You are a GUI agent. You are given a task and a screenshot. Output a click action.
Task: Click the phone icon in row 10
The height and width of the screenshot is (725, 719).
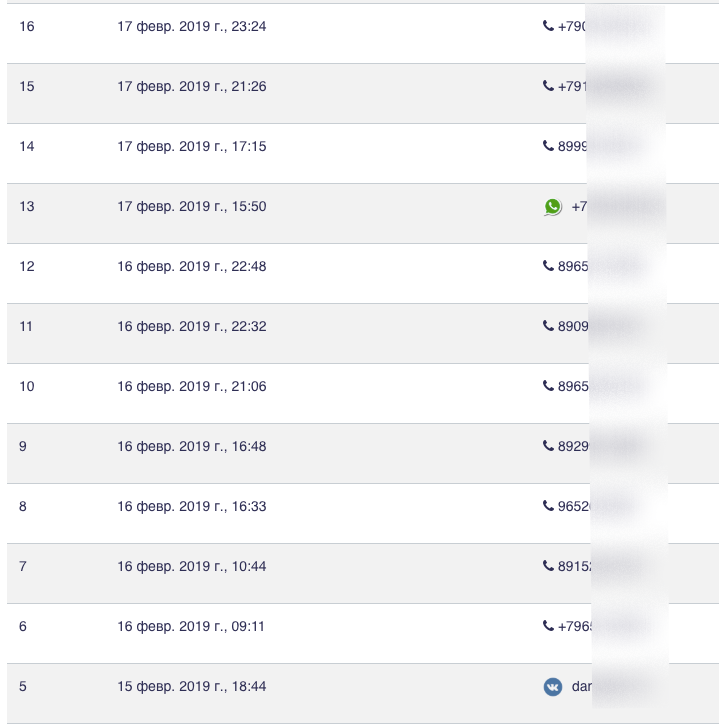[548, 386]
